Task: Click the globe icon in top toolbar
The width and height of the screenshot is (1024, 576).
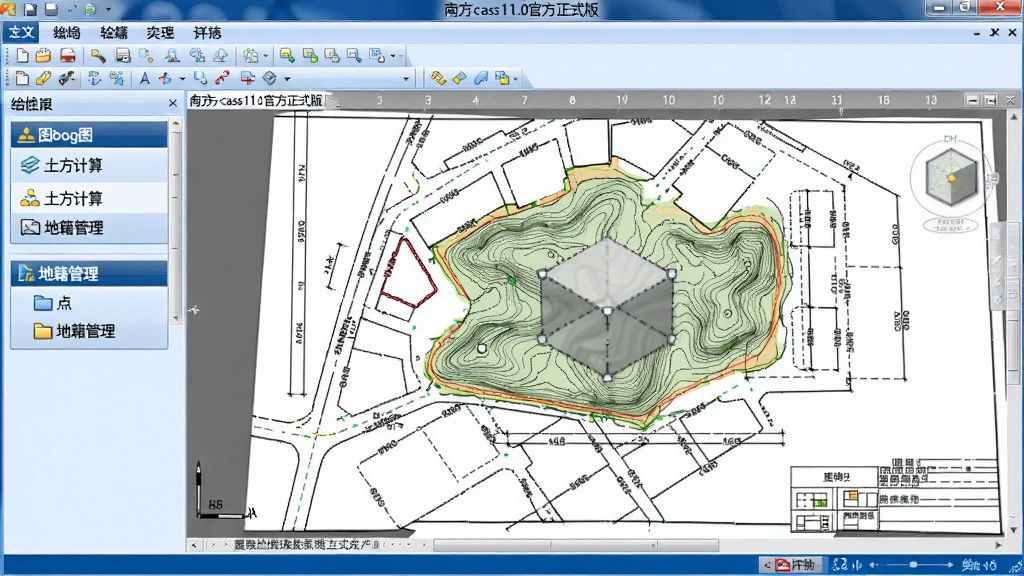Action: 197,56
